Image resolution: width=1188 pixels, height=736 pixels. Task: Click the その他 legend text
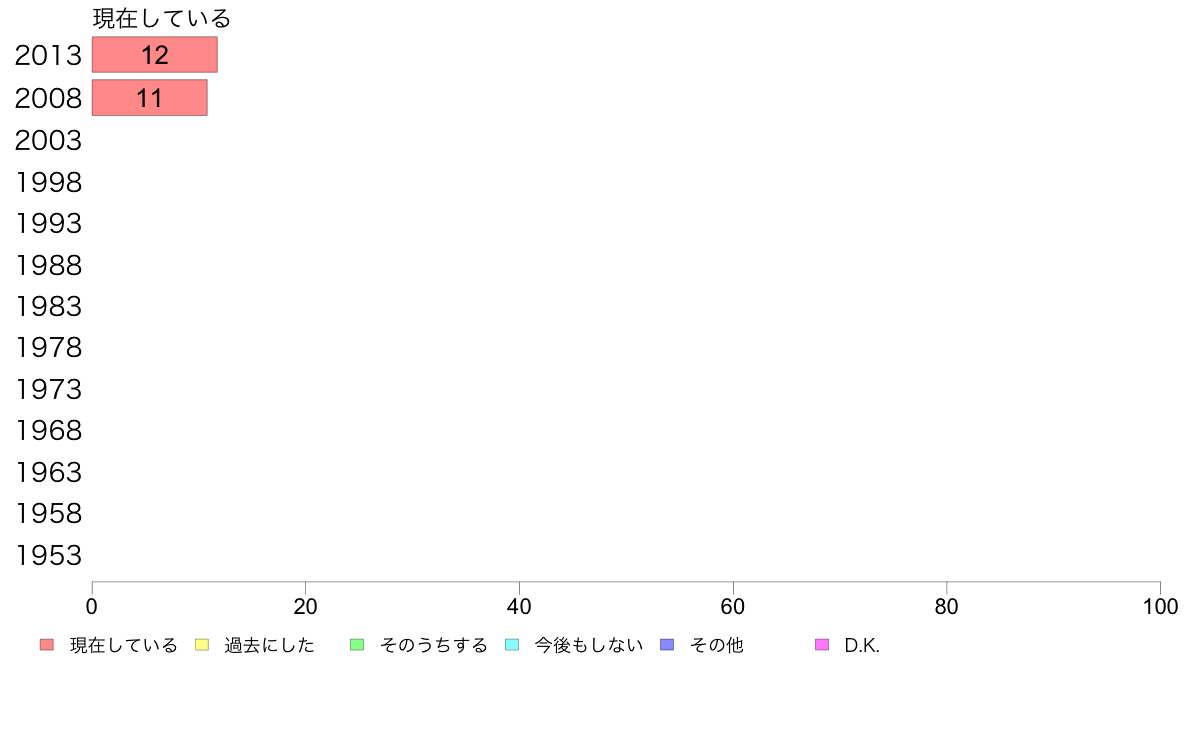[x=716, y=645]
